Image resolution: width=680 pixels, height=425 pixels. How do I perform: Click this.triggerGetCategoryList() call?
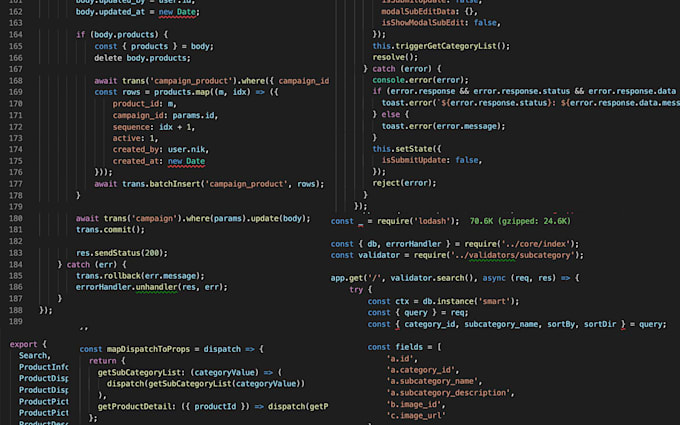[440, 45]
